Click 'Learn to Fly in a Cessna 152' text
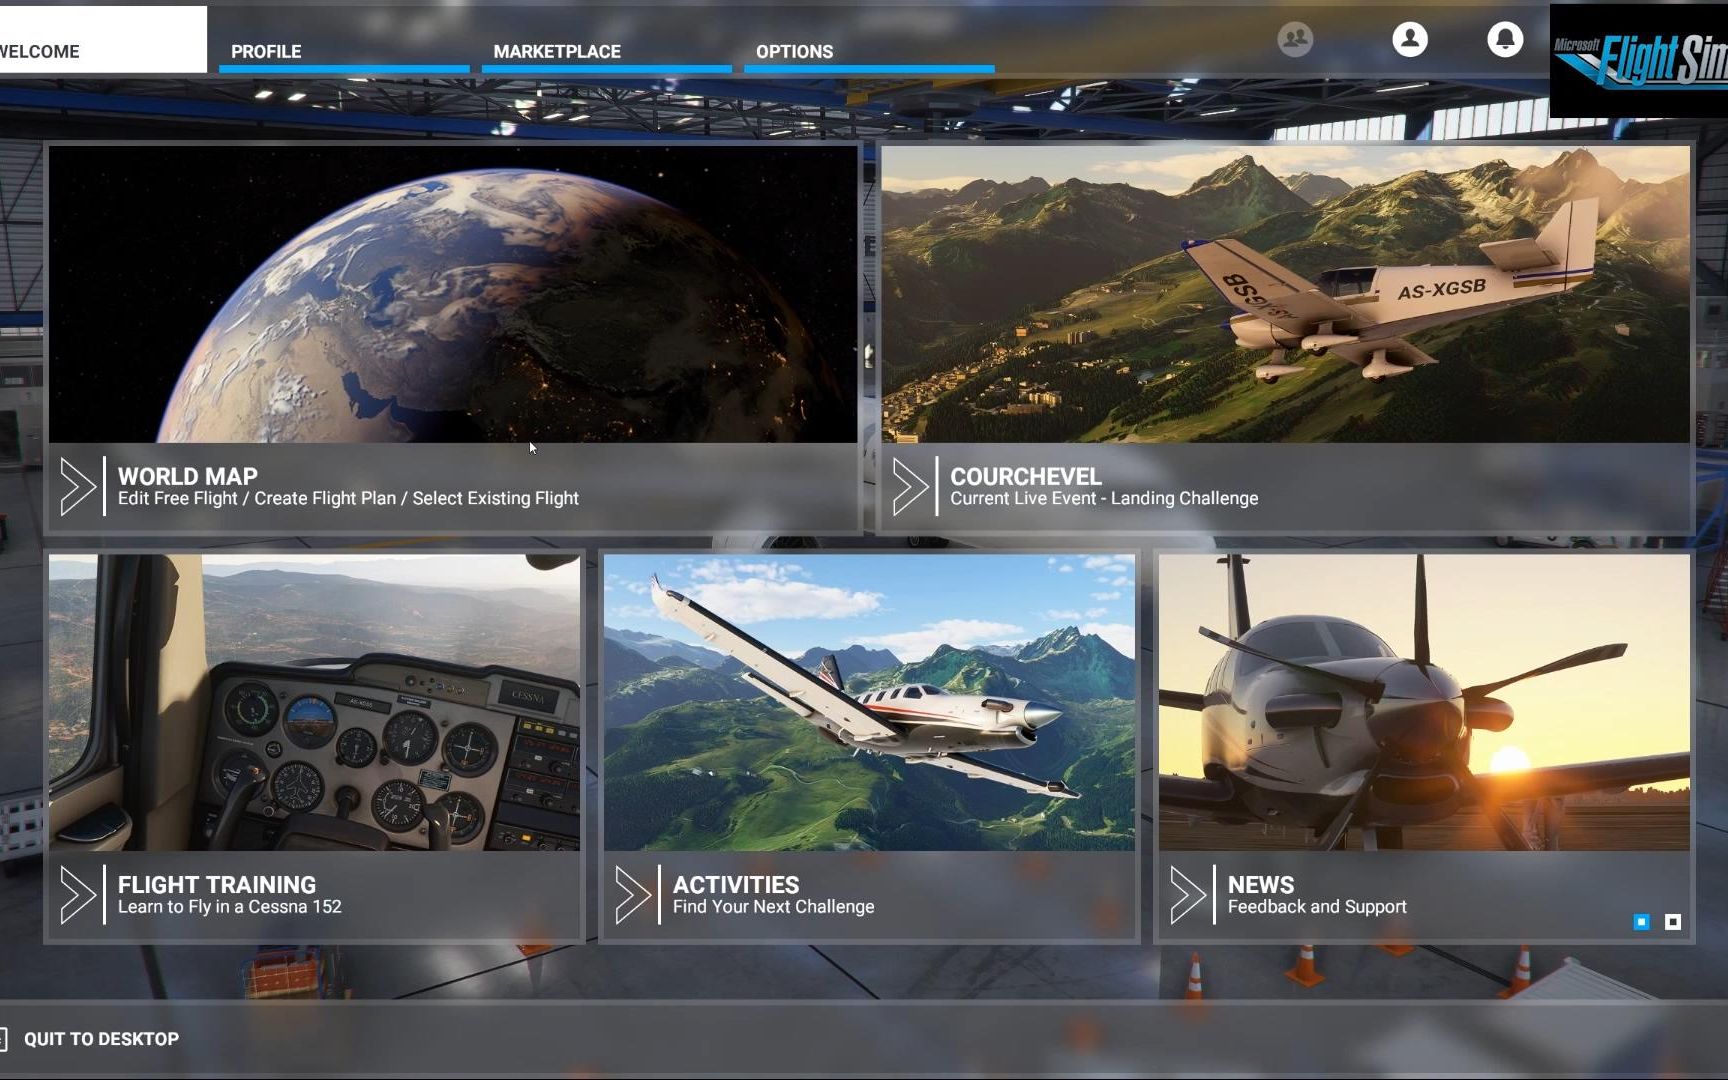The image size is (1728, 1080). tap(229, 907)
